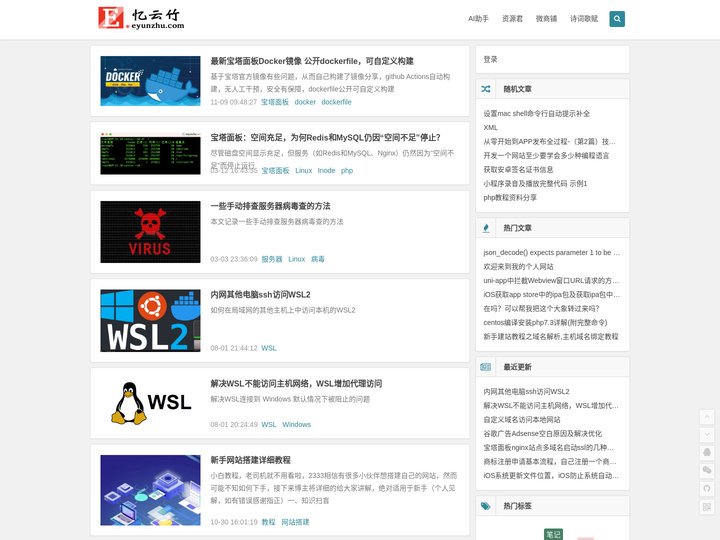
Task: Show the floating QR code icon
Action: pyautogui.click(x=707, y=506)
